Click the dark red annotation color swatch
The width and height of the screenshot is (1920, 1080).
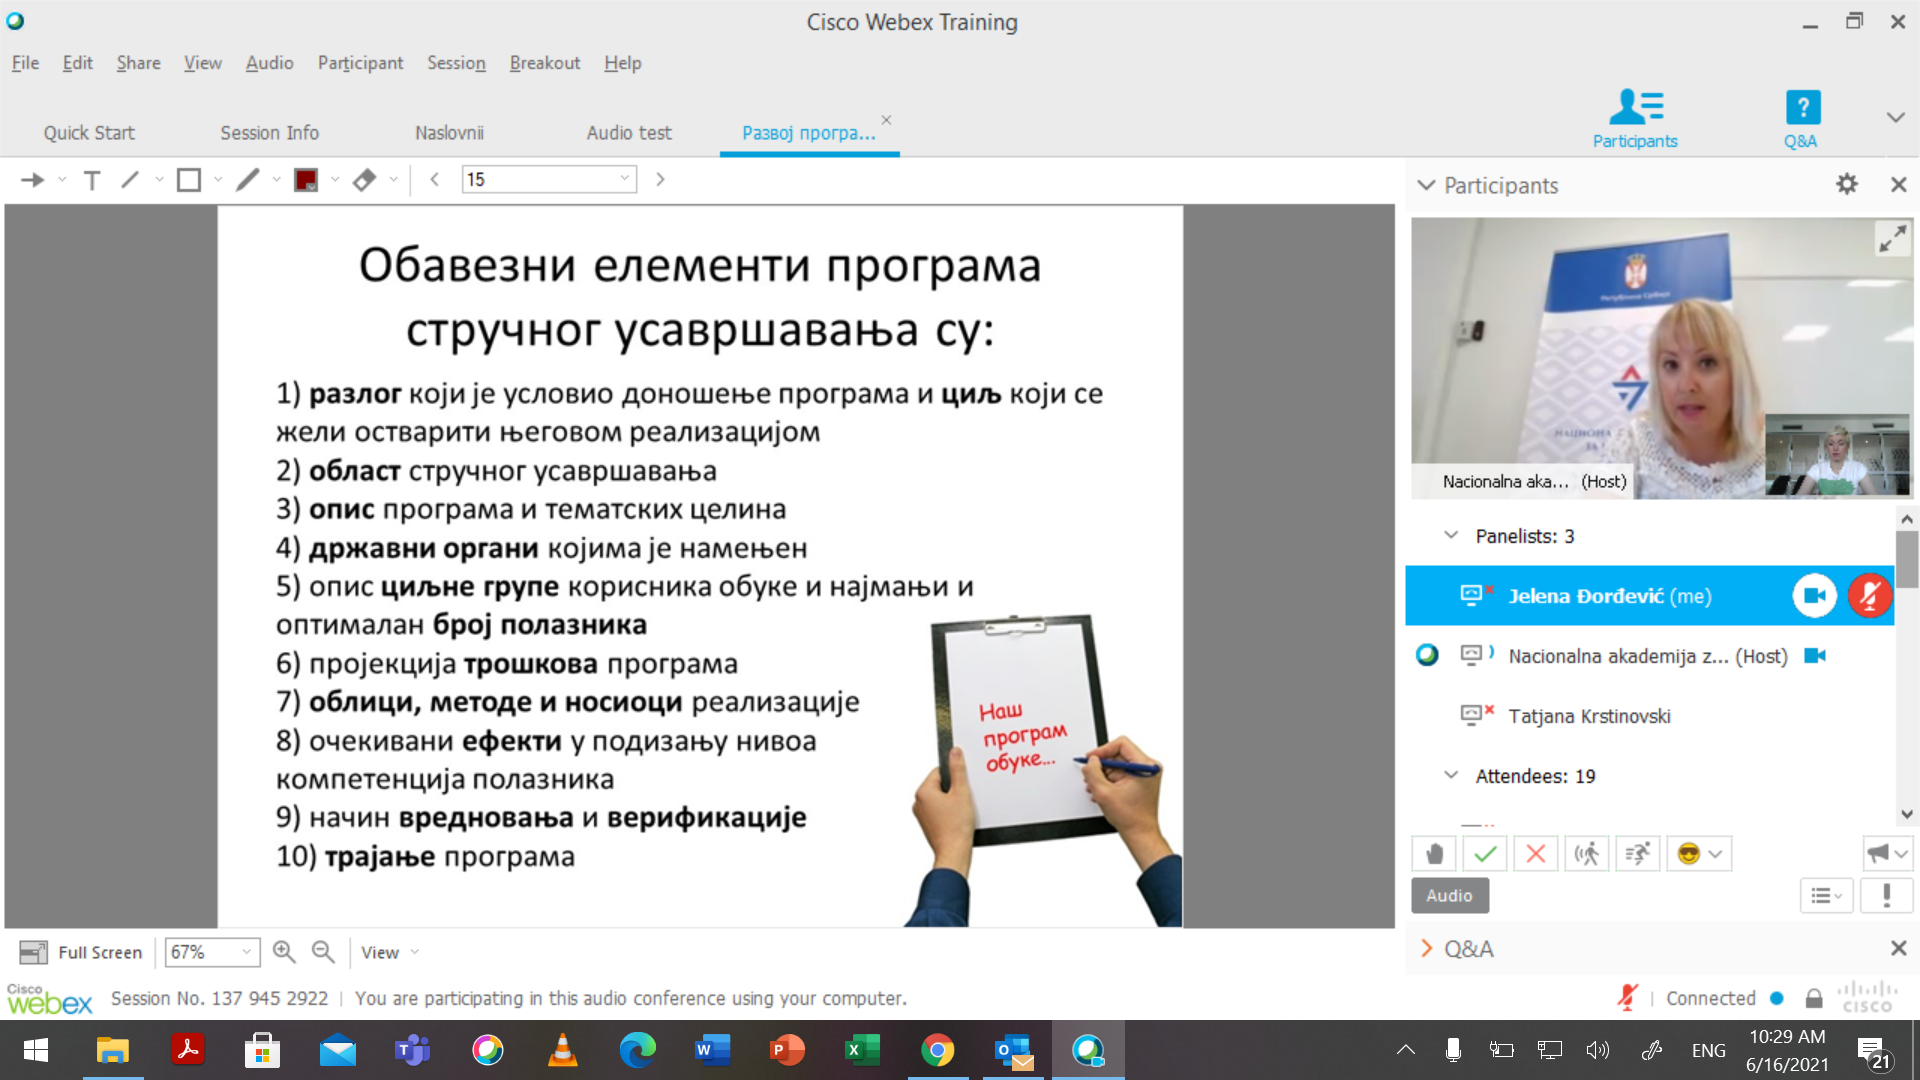point(306,180)
